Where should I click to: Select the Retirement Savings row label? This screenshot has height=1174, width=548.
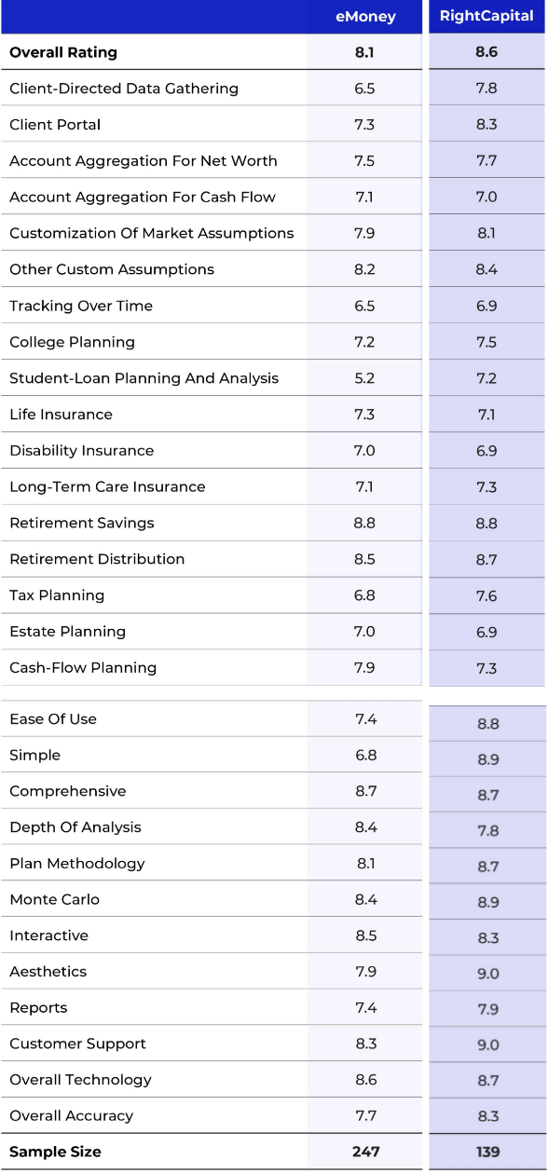coord(82,523)
